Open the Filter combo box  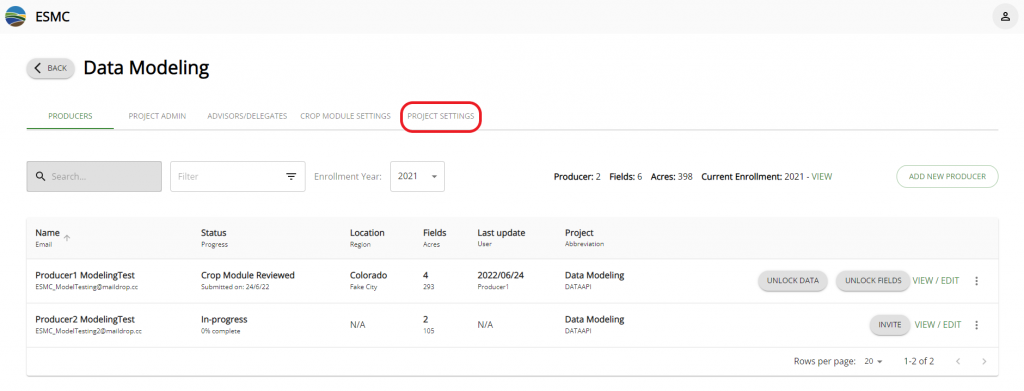tap(238, 176)
